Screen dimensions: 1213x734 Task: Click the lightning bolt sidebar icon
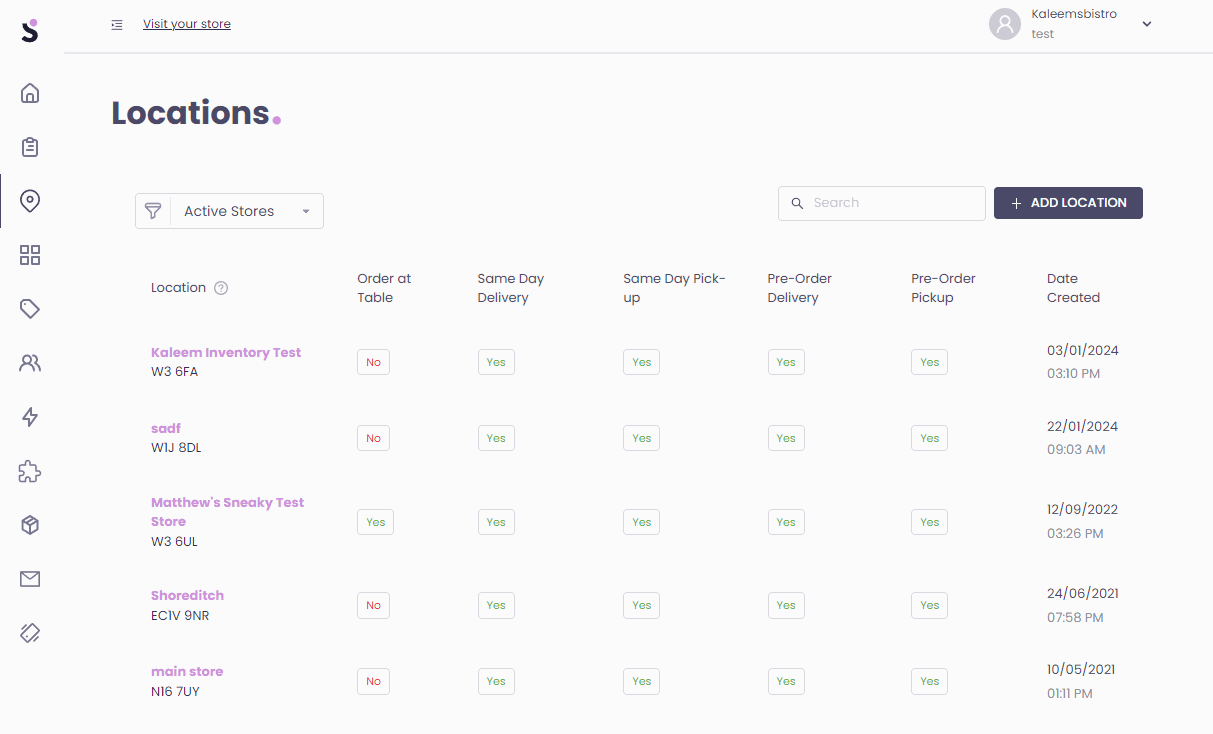(x=30, y=417)
